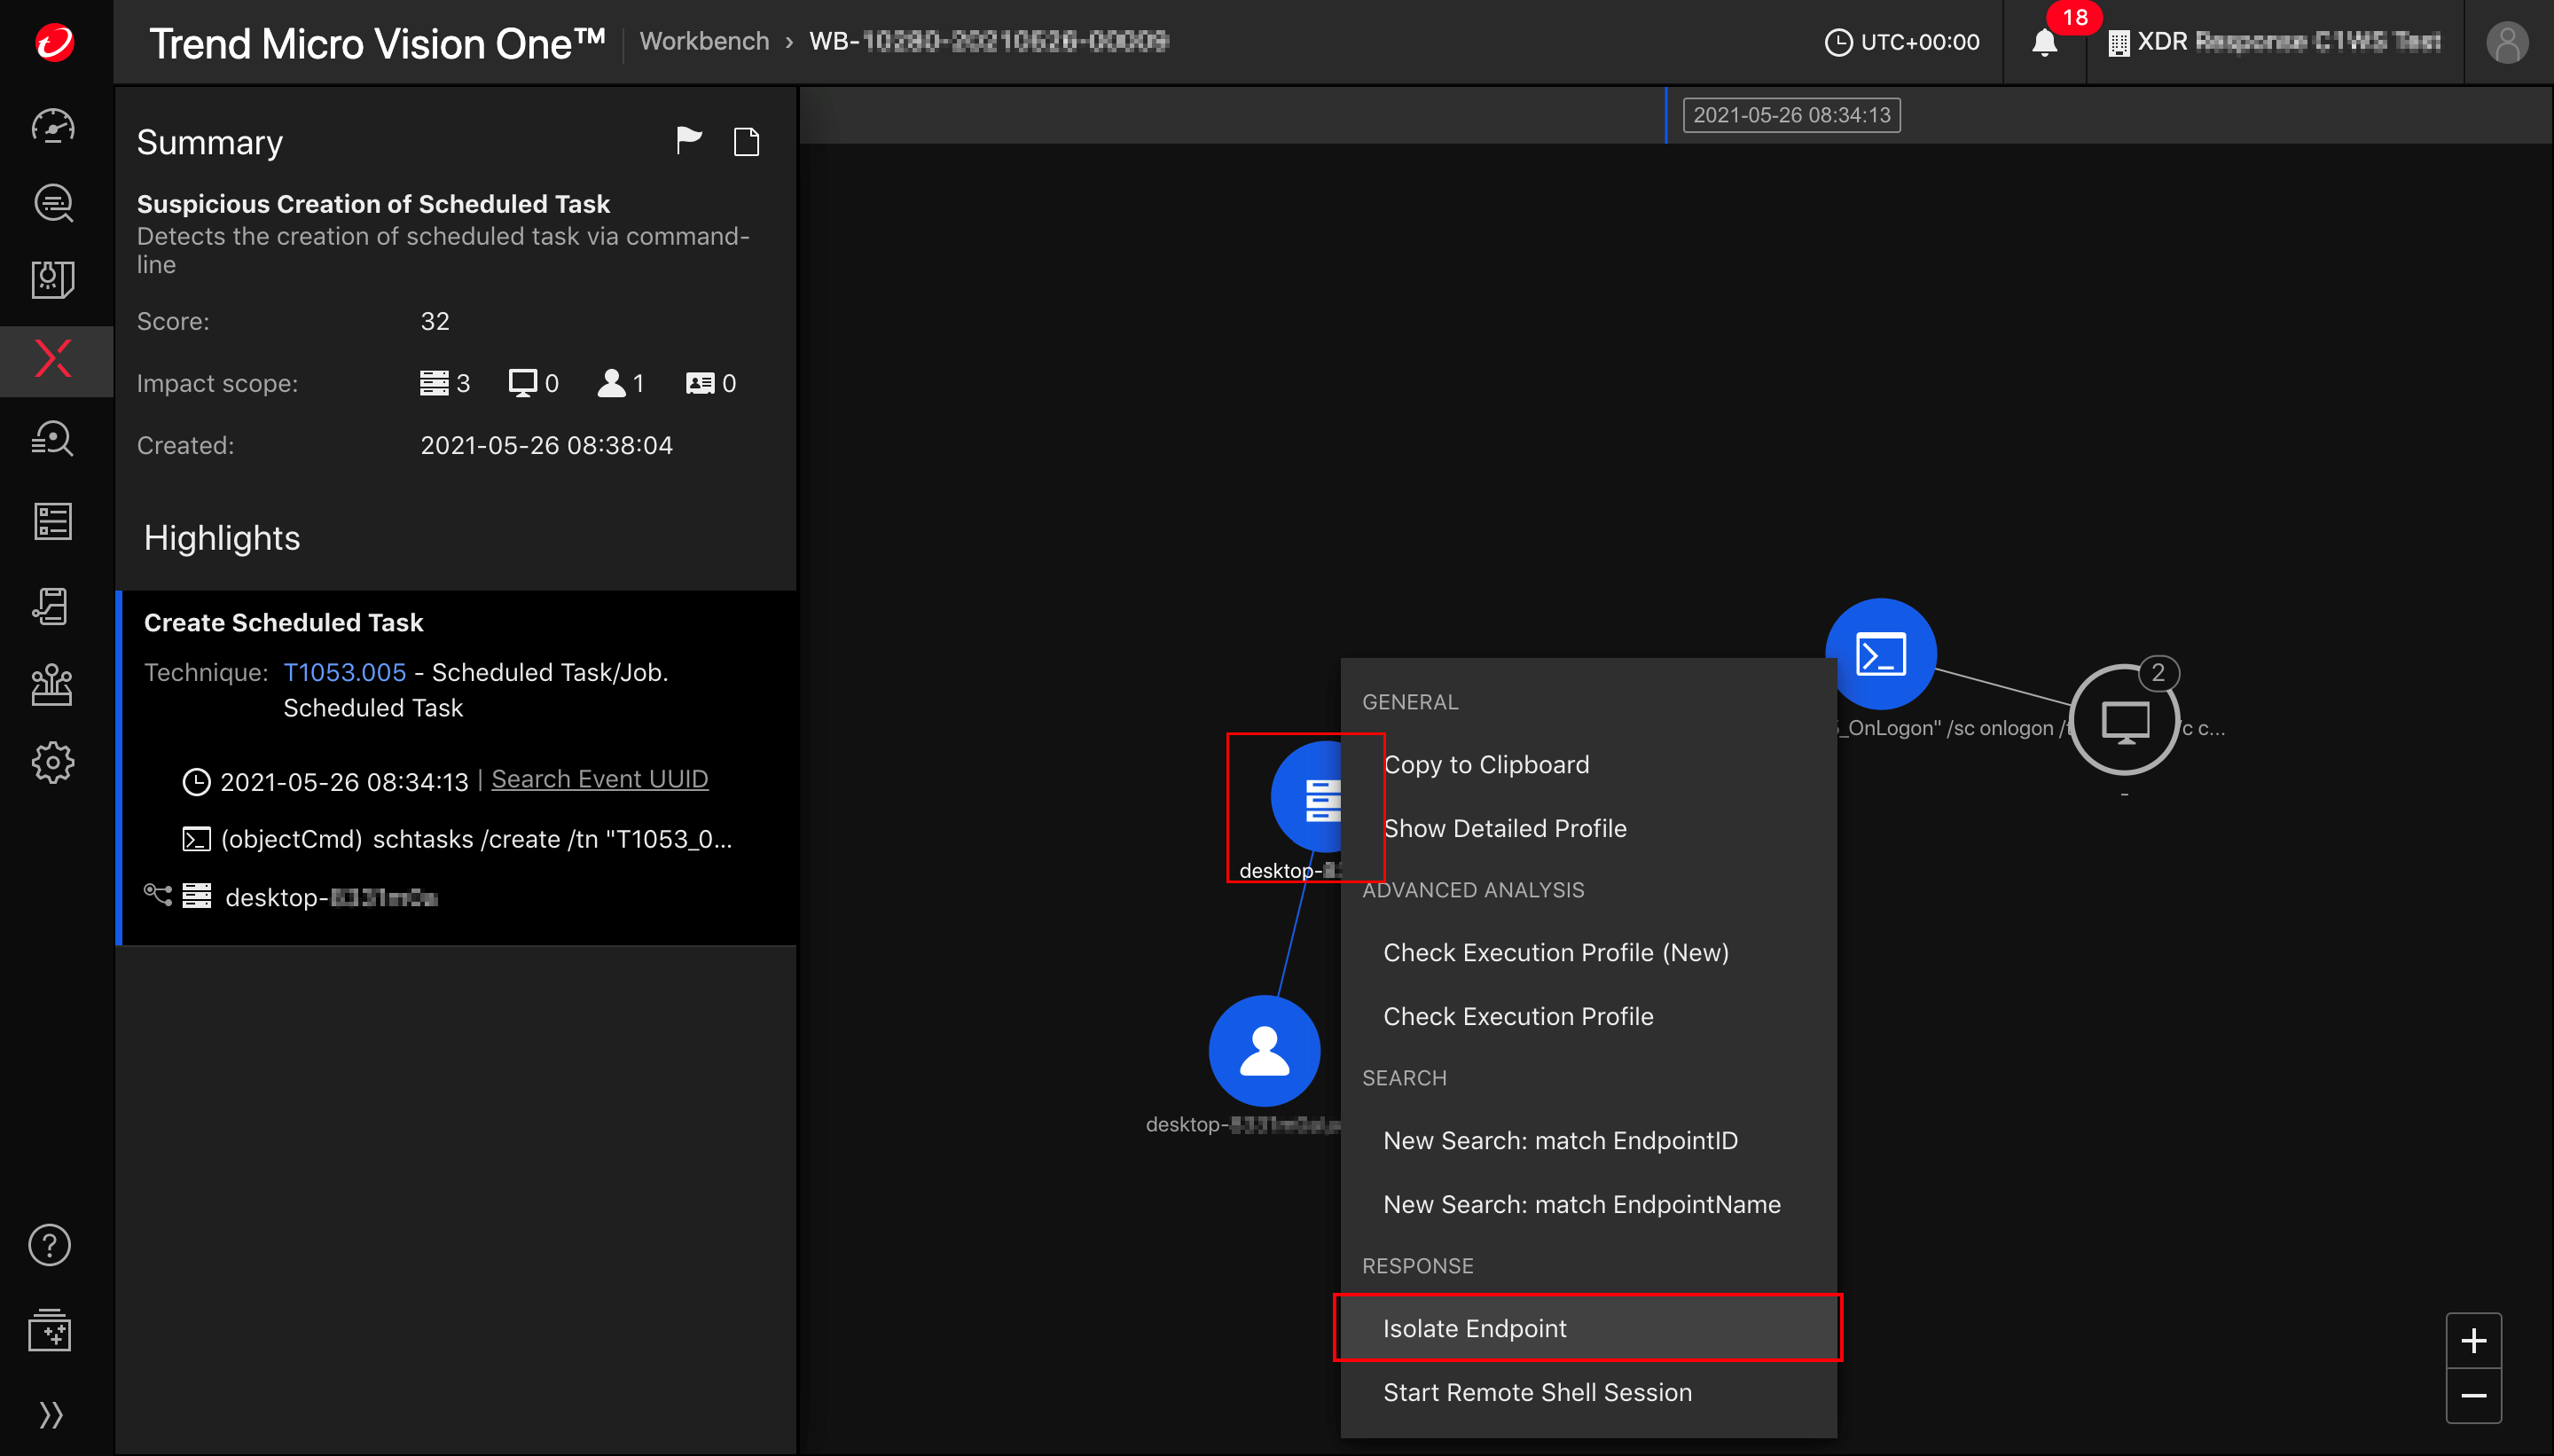Click the Search Event UUID hyperlink
This screenshot has height=1456, width=2554.
point(599,779)
